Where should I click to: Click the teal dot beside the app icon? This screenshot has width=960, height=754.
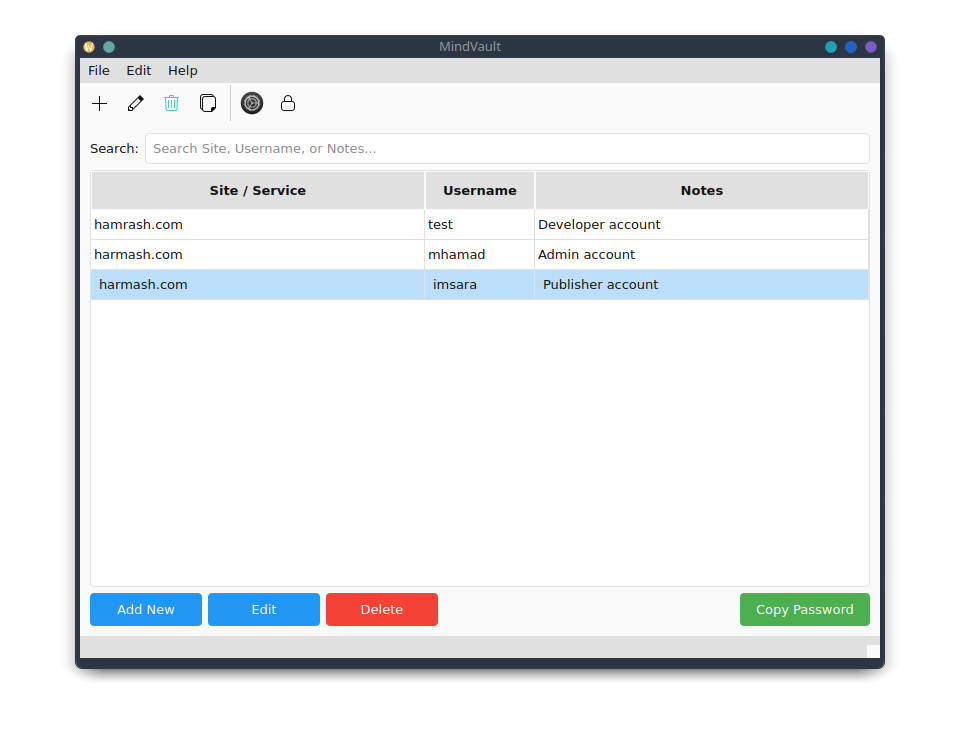pyautogui.click(x=109, y=47)
